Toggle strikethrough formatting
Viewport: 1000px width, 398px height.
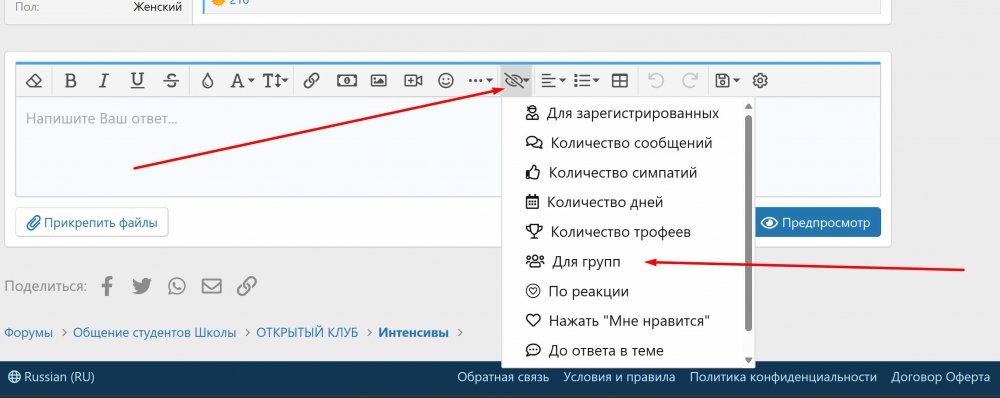tap(171, 81)
